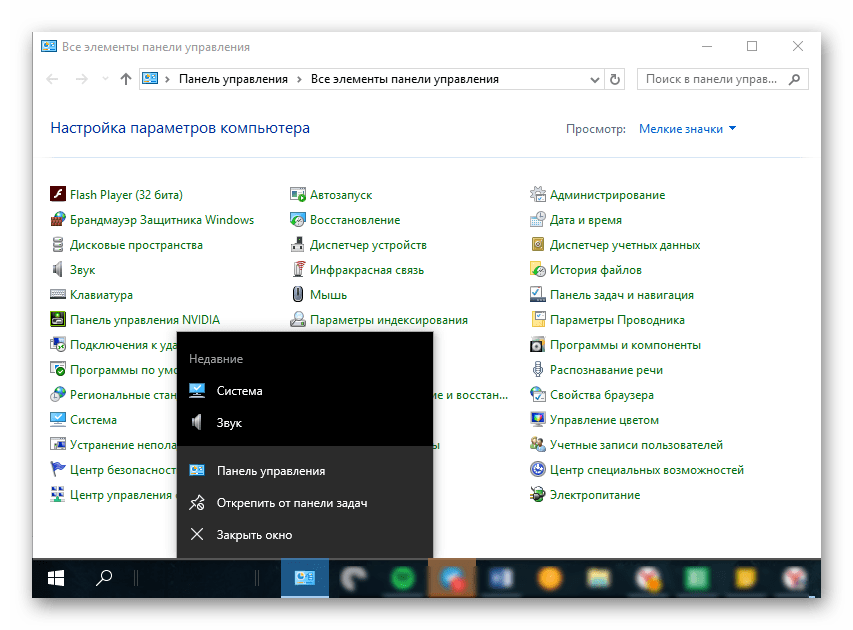Click the Forward navigation arrow
Image resolution: width=853 pixels, height=630 pixels.
click(82, 79)
